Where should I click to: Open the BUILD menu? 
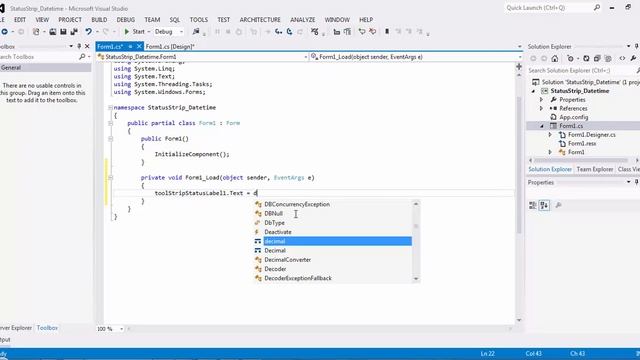pyautogui.click(x=99, y=20)
